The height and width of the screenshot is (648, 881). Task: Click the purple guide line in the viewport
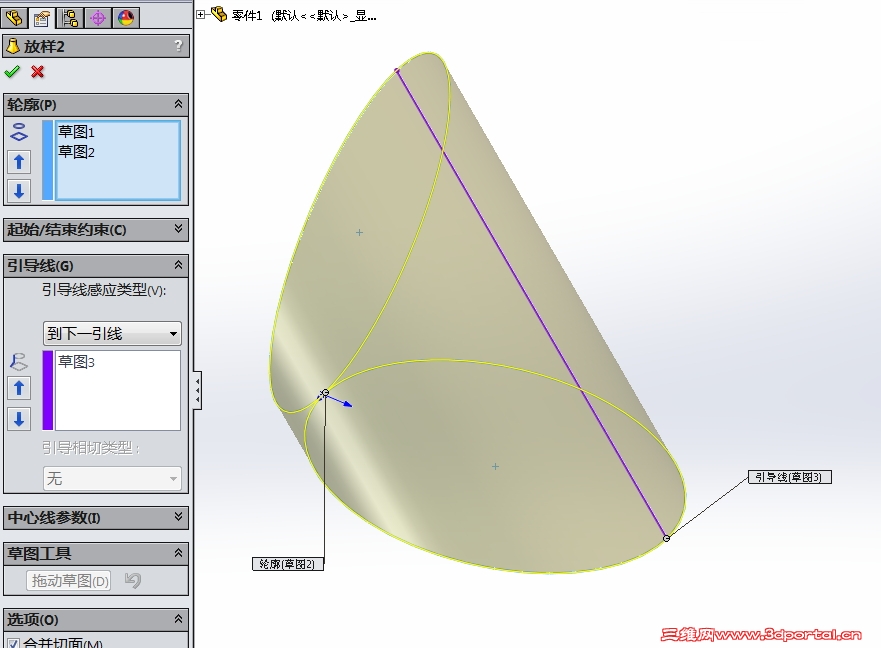(530, 303)
